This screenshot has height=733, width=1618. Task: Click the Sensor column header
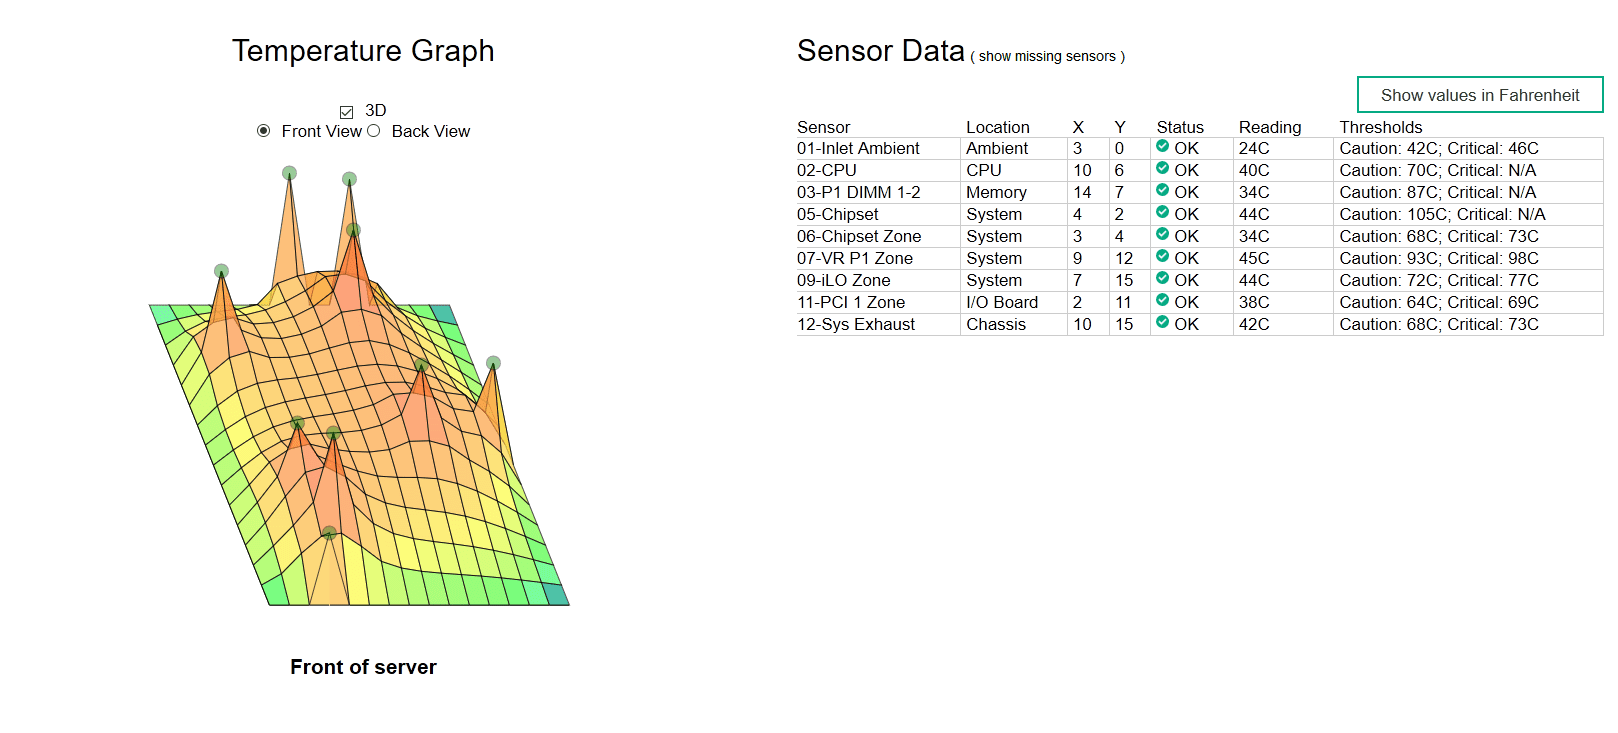pyautogui.click(x=823, y=127)
